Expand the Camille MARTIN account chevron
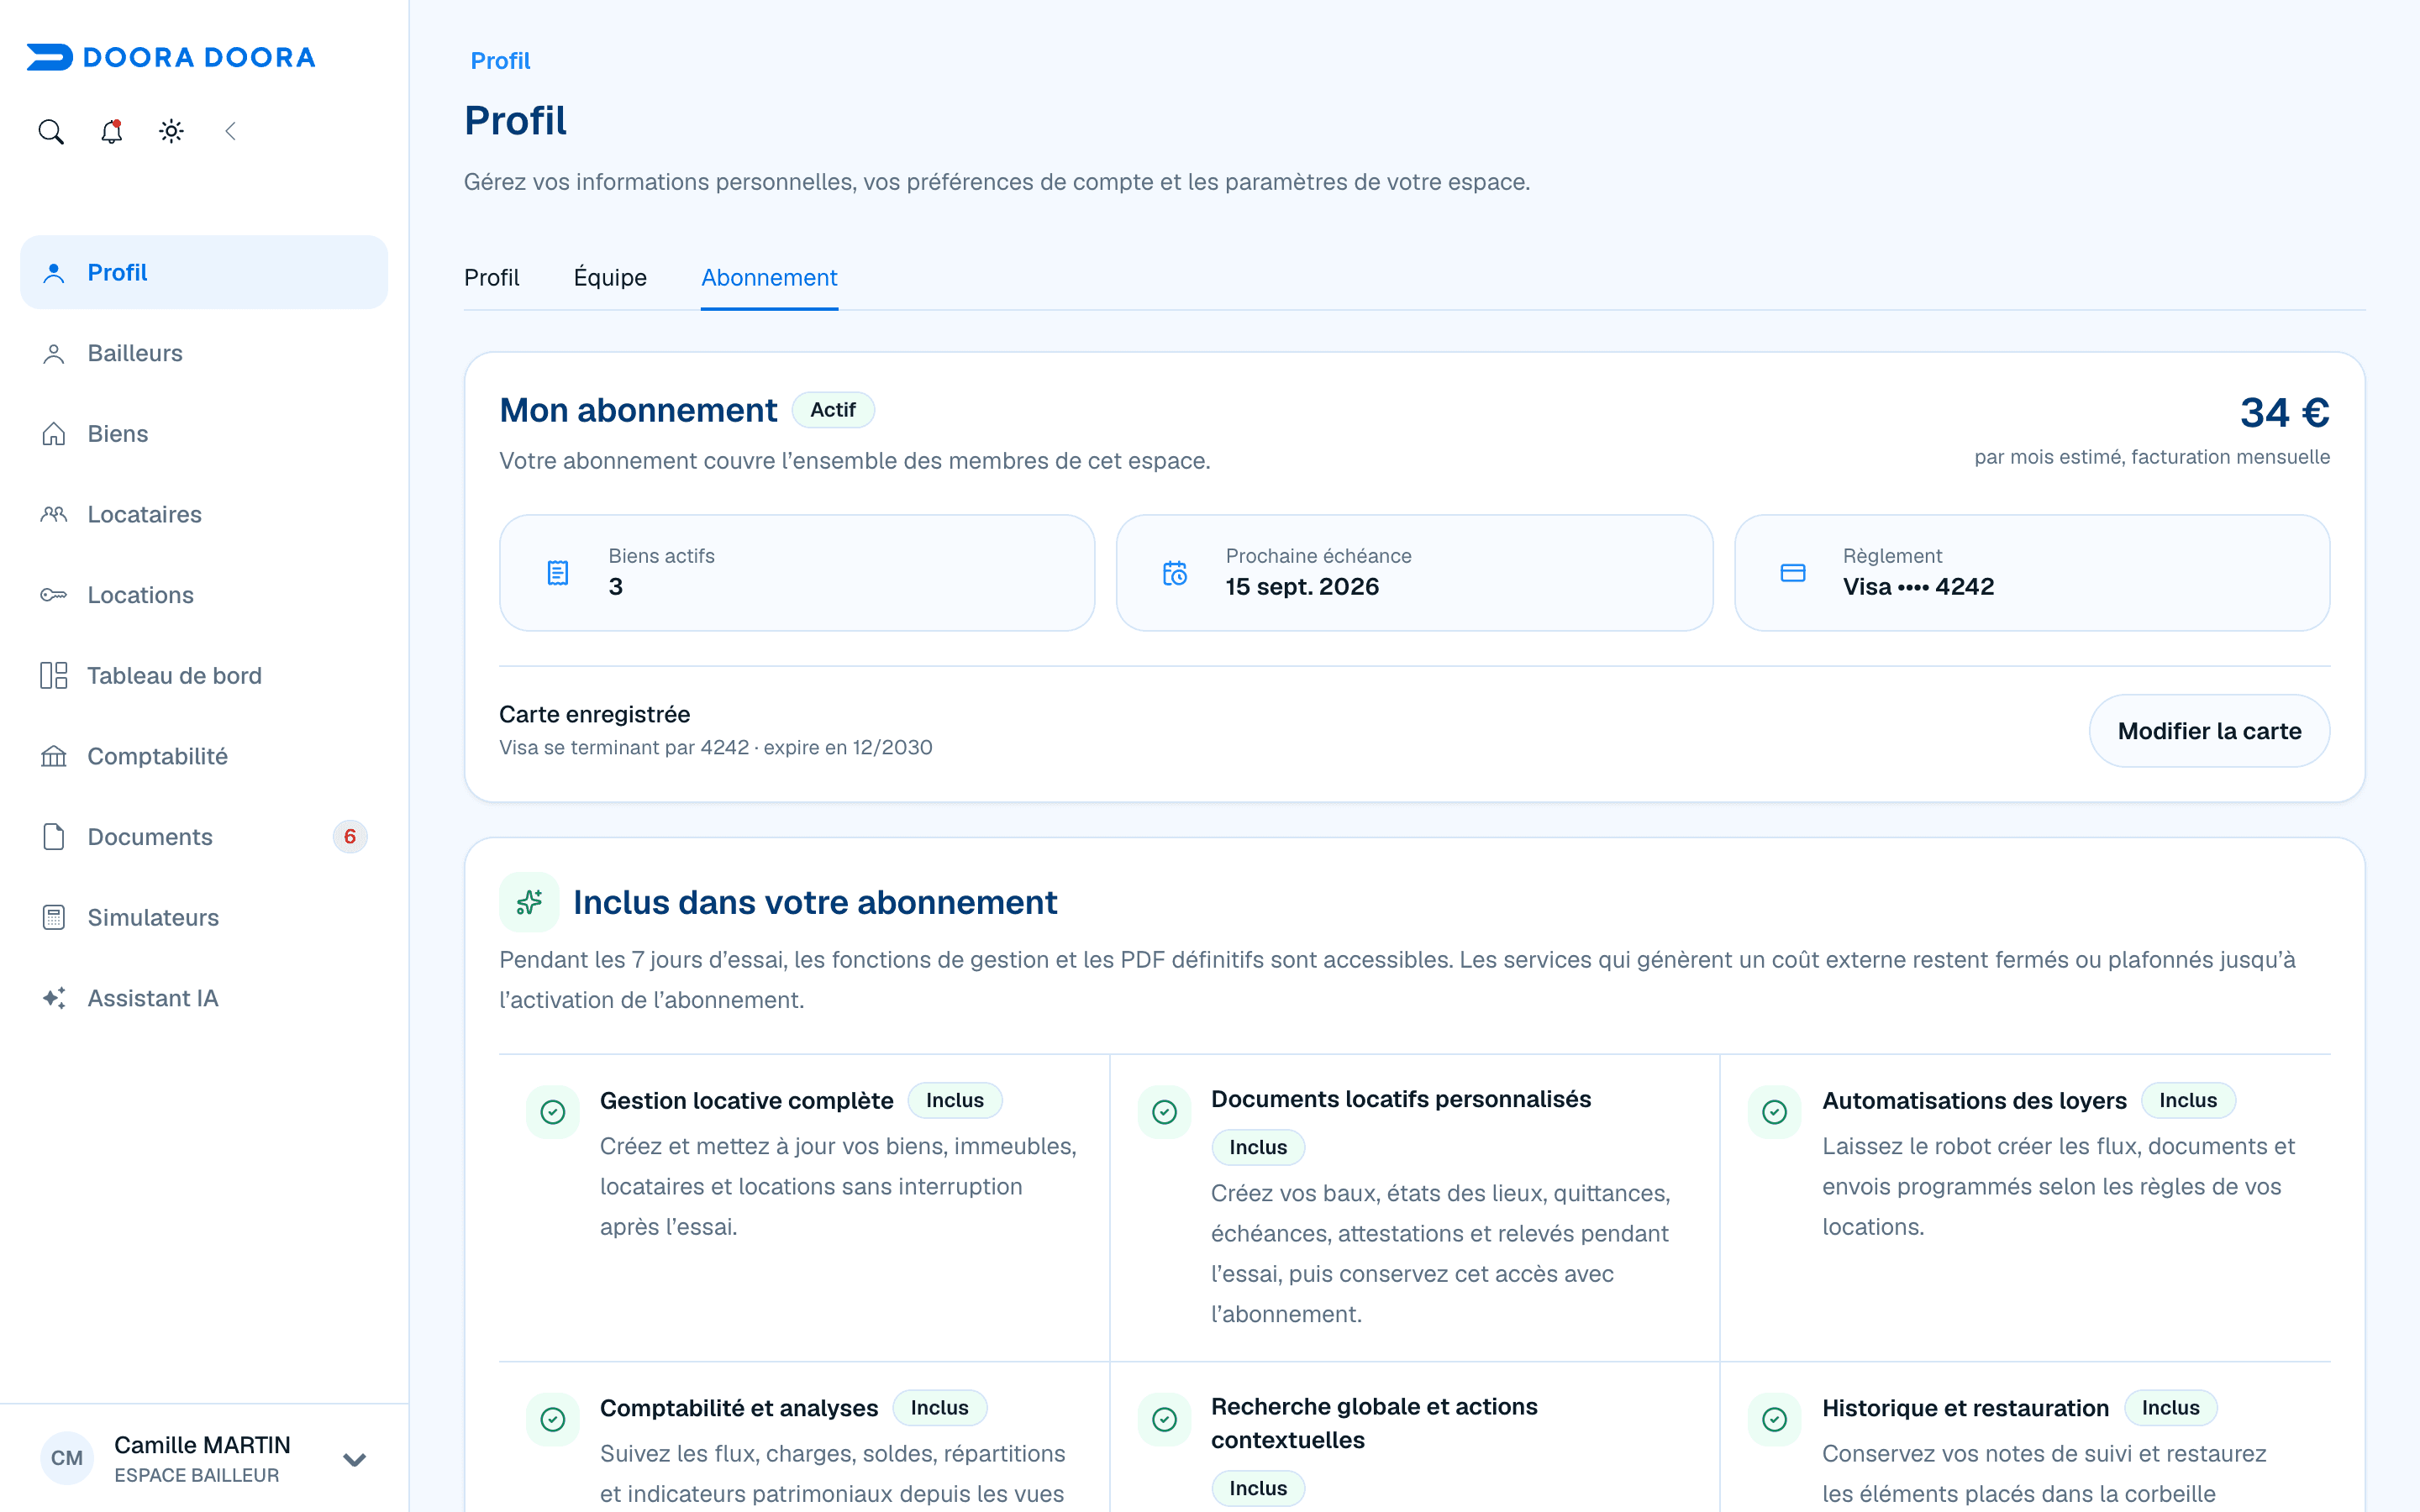Viewport: 2420px width, 1512px height. [x=354, y=1460]
